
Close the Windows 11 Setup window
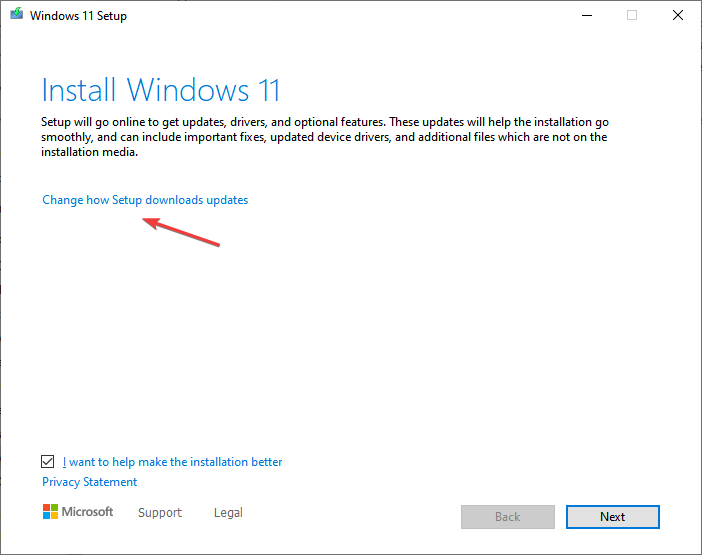tap(678, 15)
